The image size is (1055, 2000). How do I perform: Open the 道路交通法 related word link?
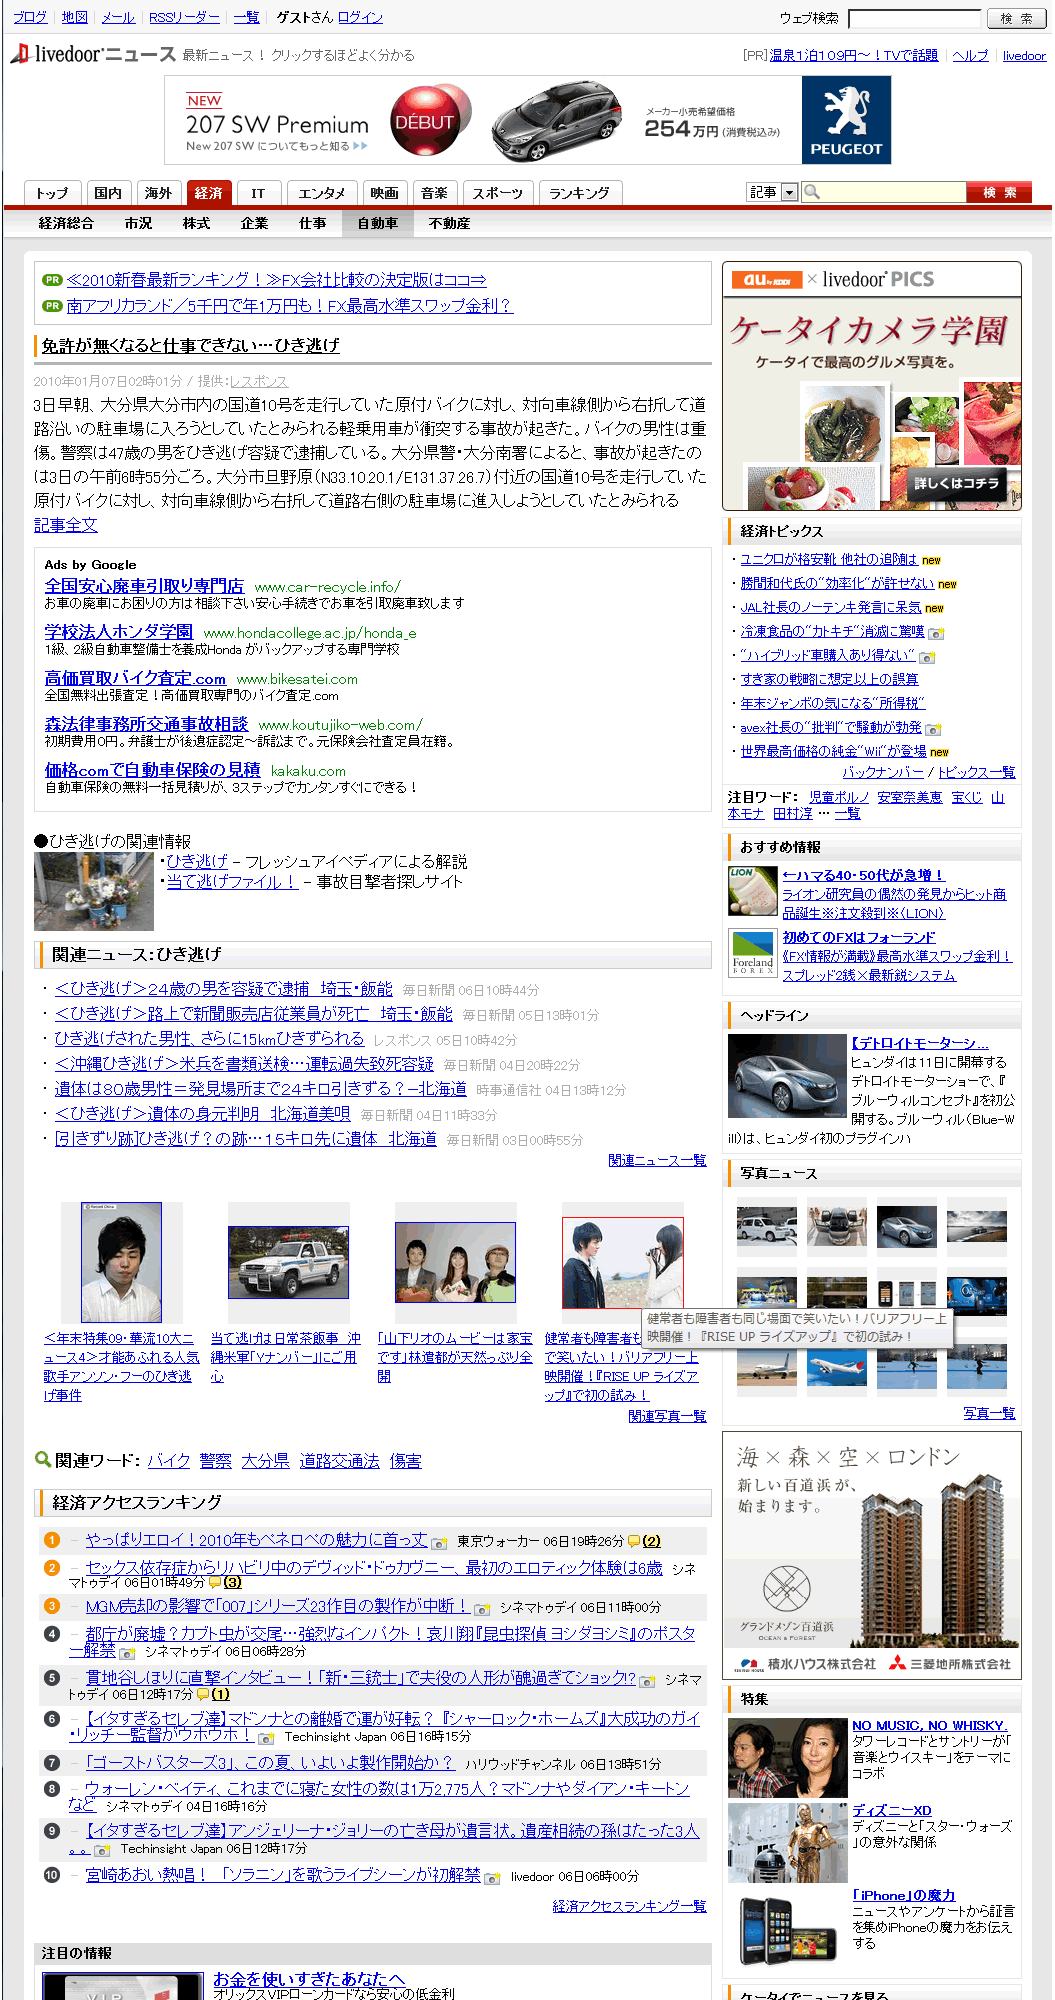[x=339, y=1461]
